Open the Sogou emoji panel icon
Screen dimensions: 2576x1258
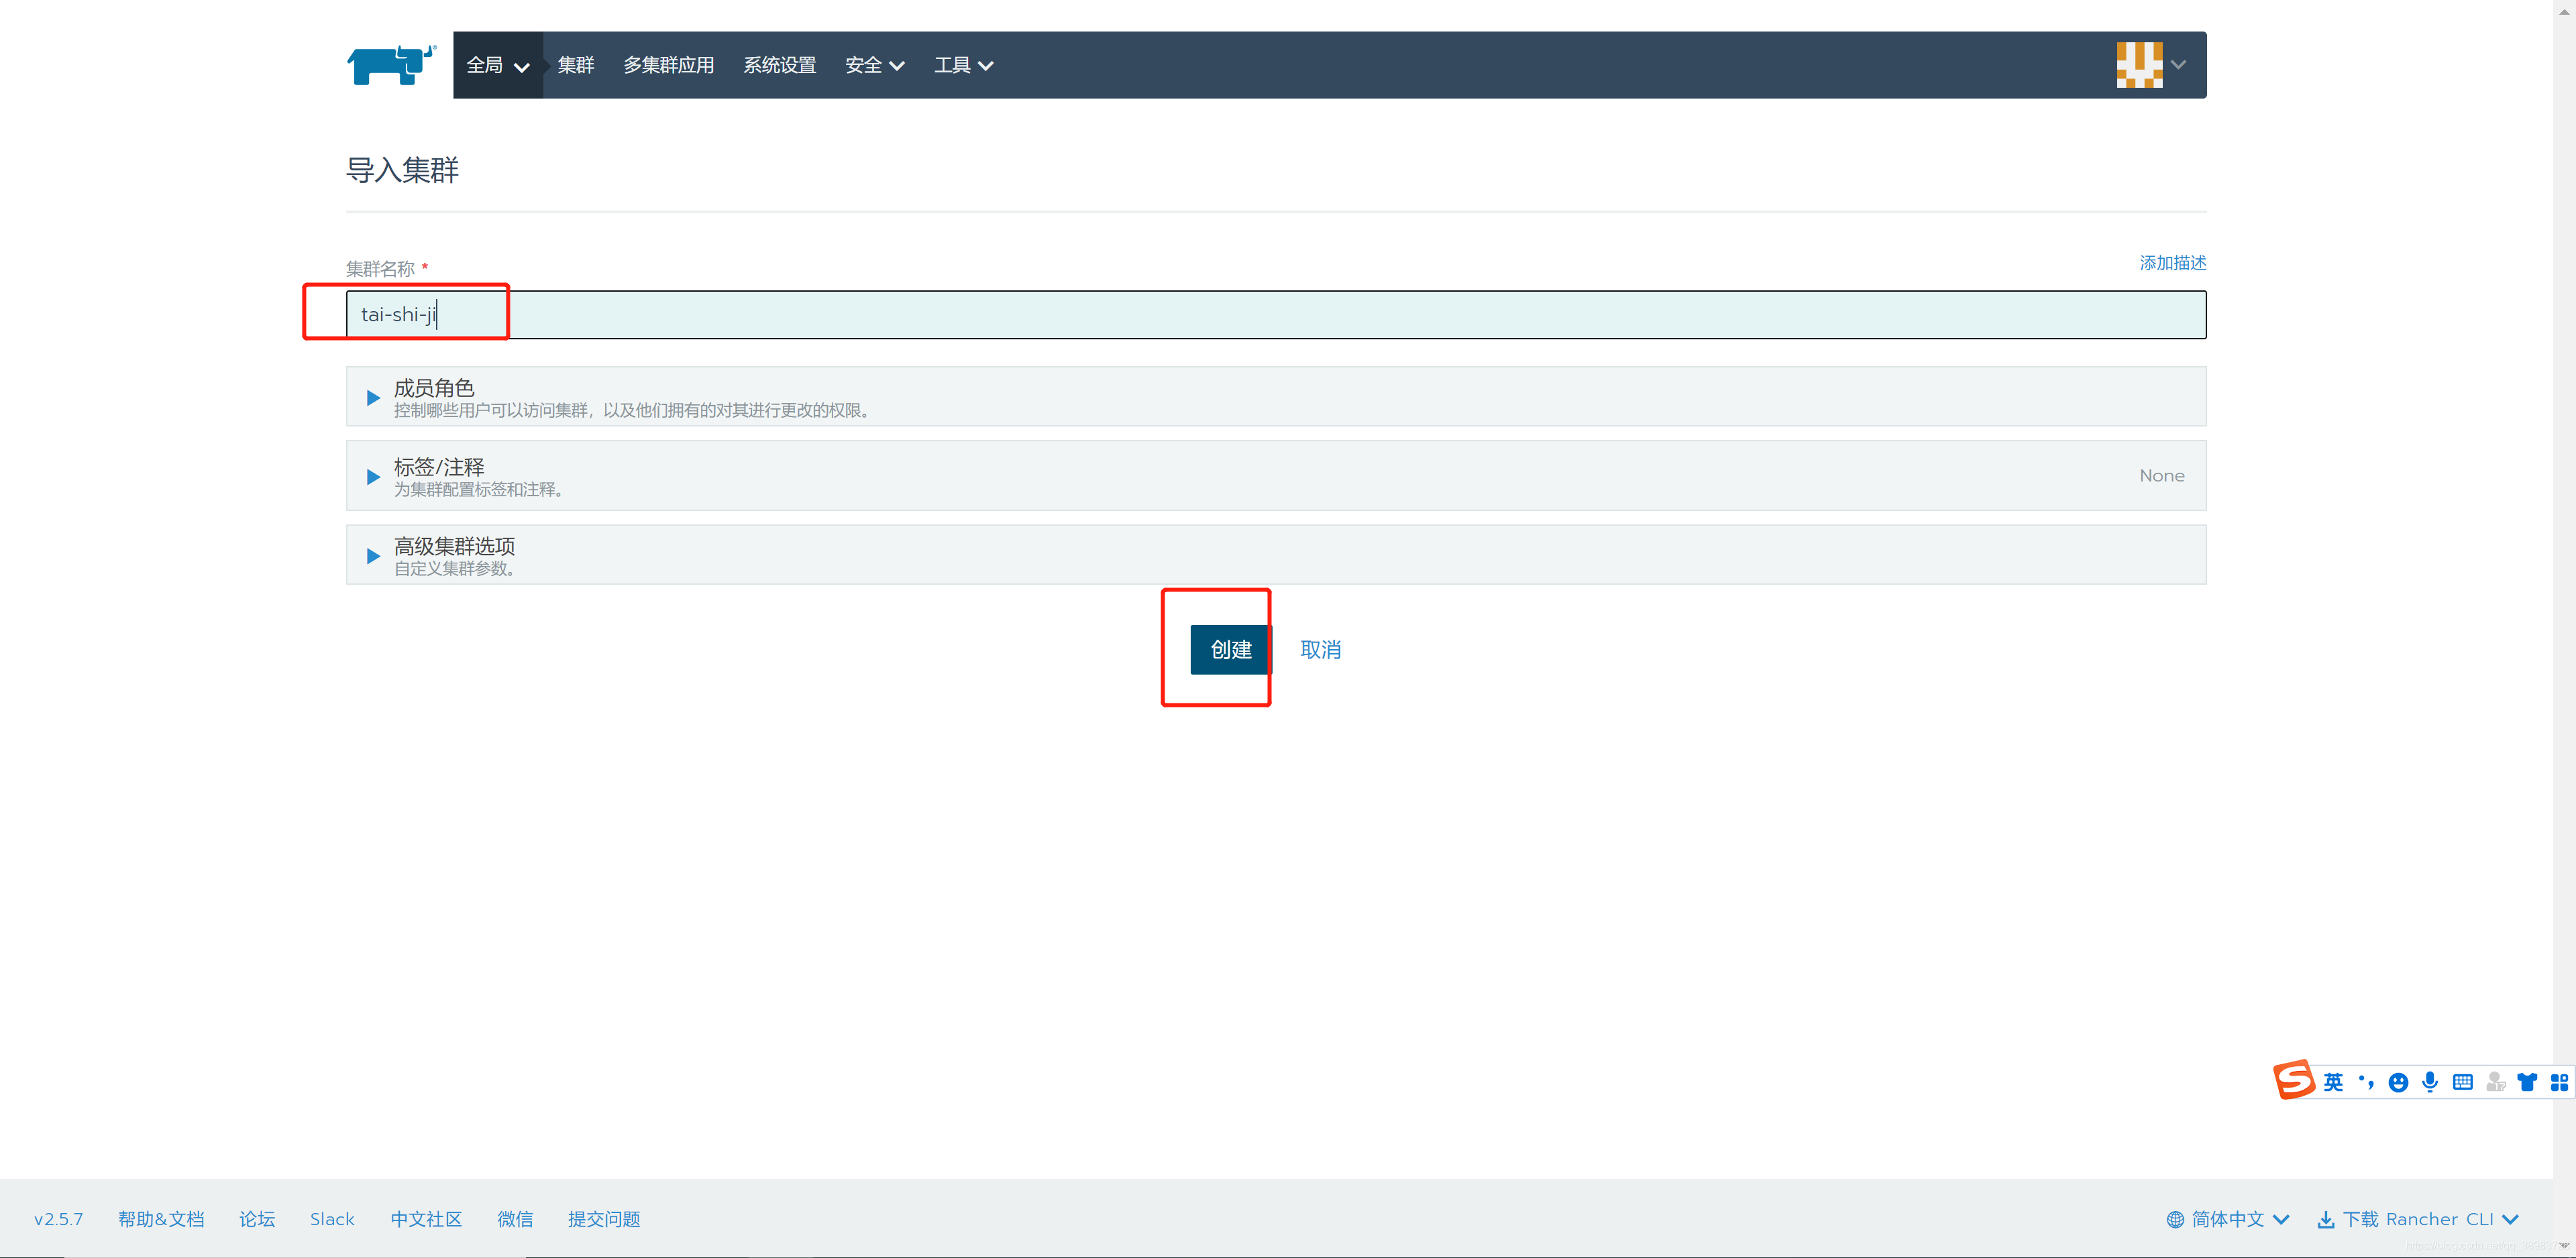pos(2398,1082)
